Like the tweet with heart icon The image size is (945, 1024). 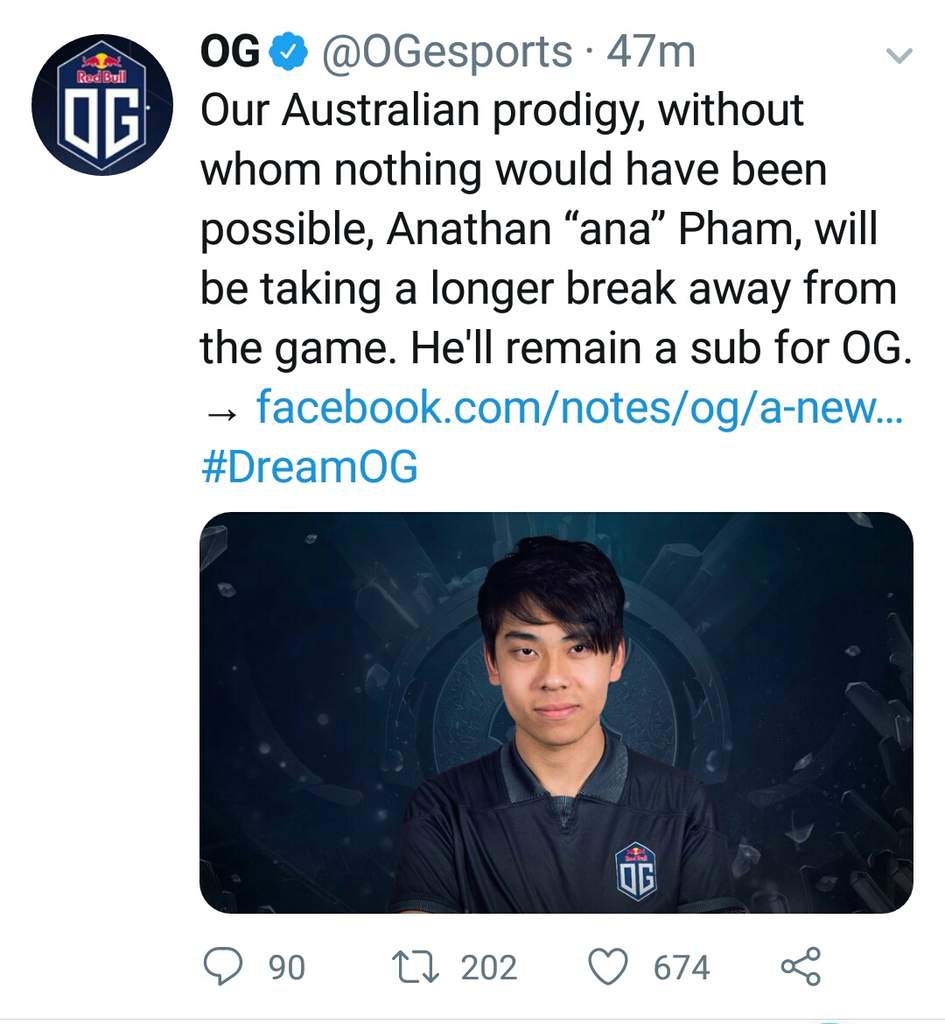click(608, 967)
